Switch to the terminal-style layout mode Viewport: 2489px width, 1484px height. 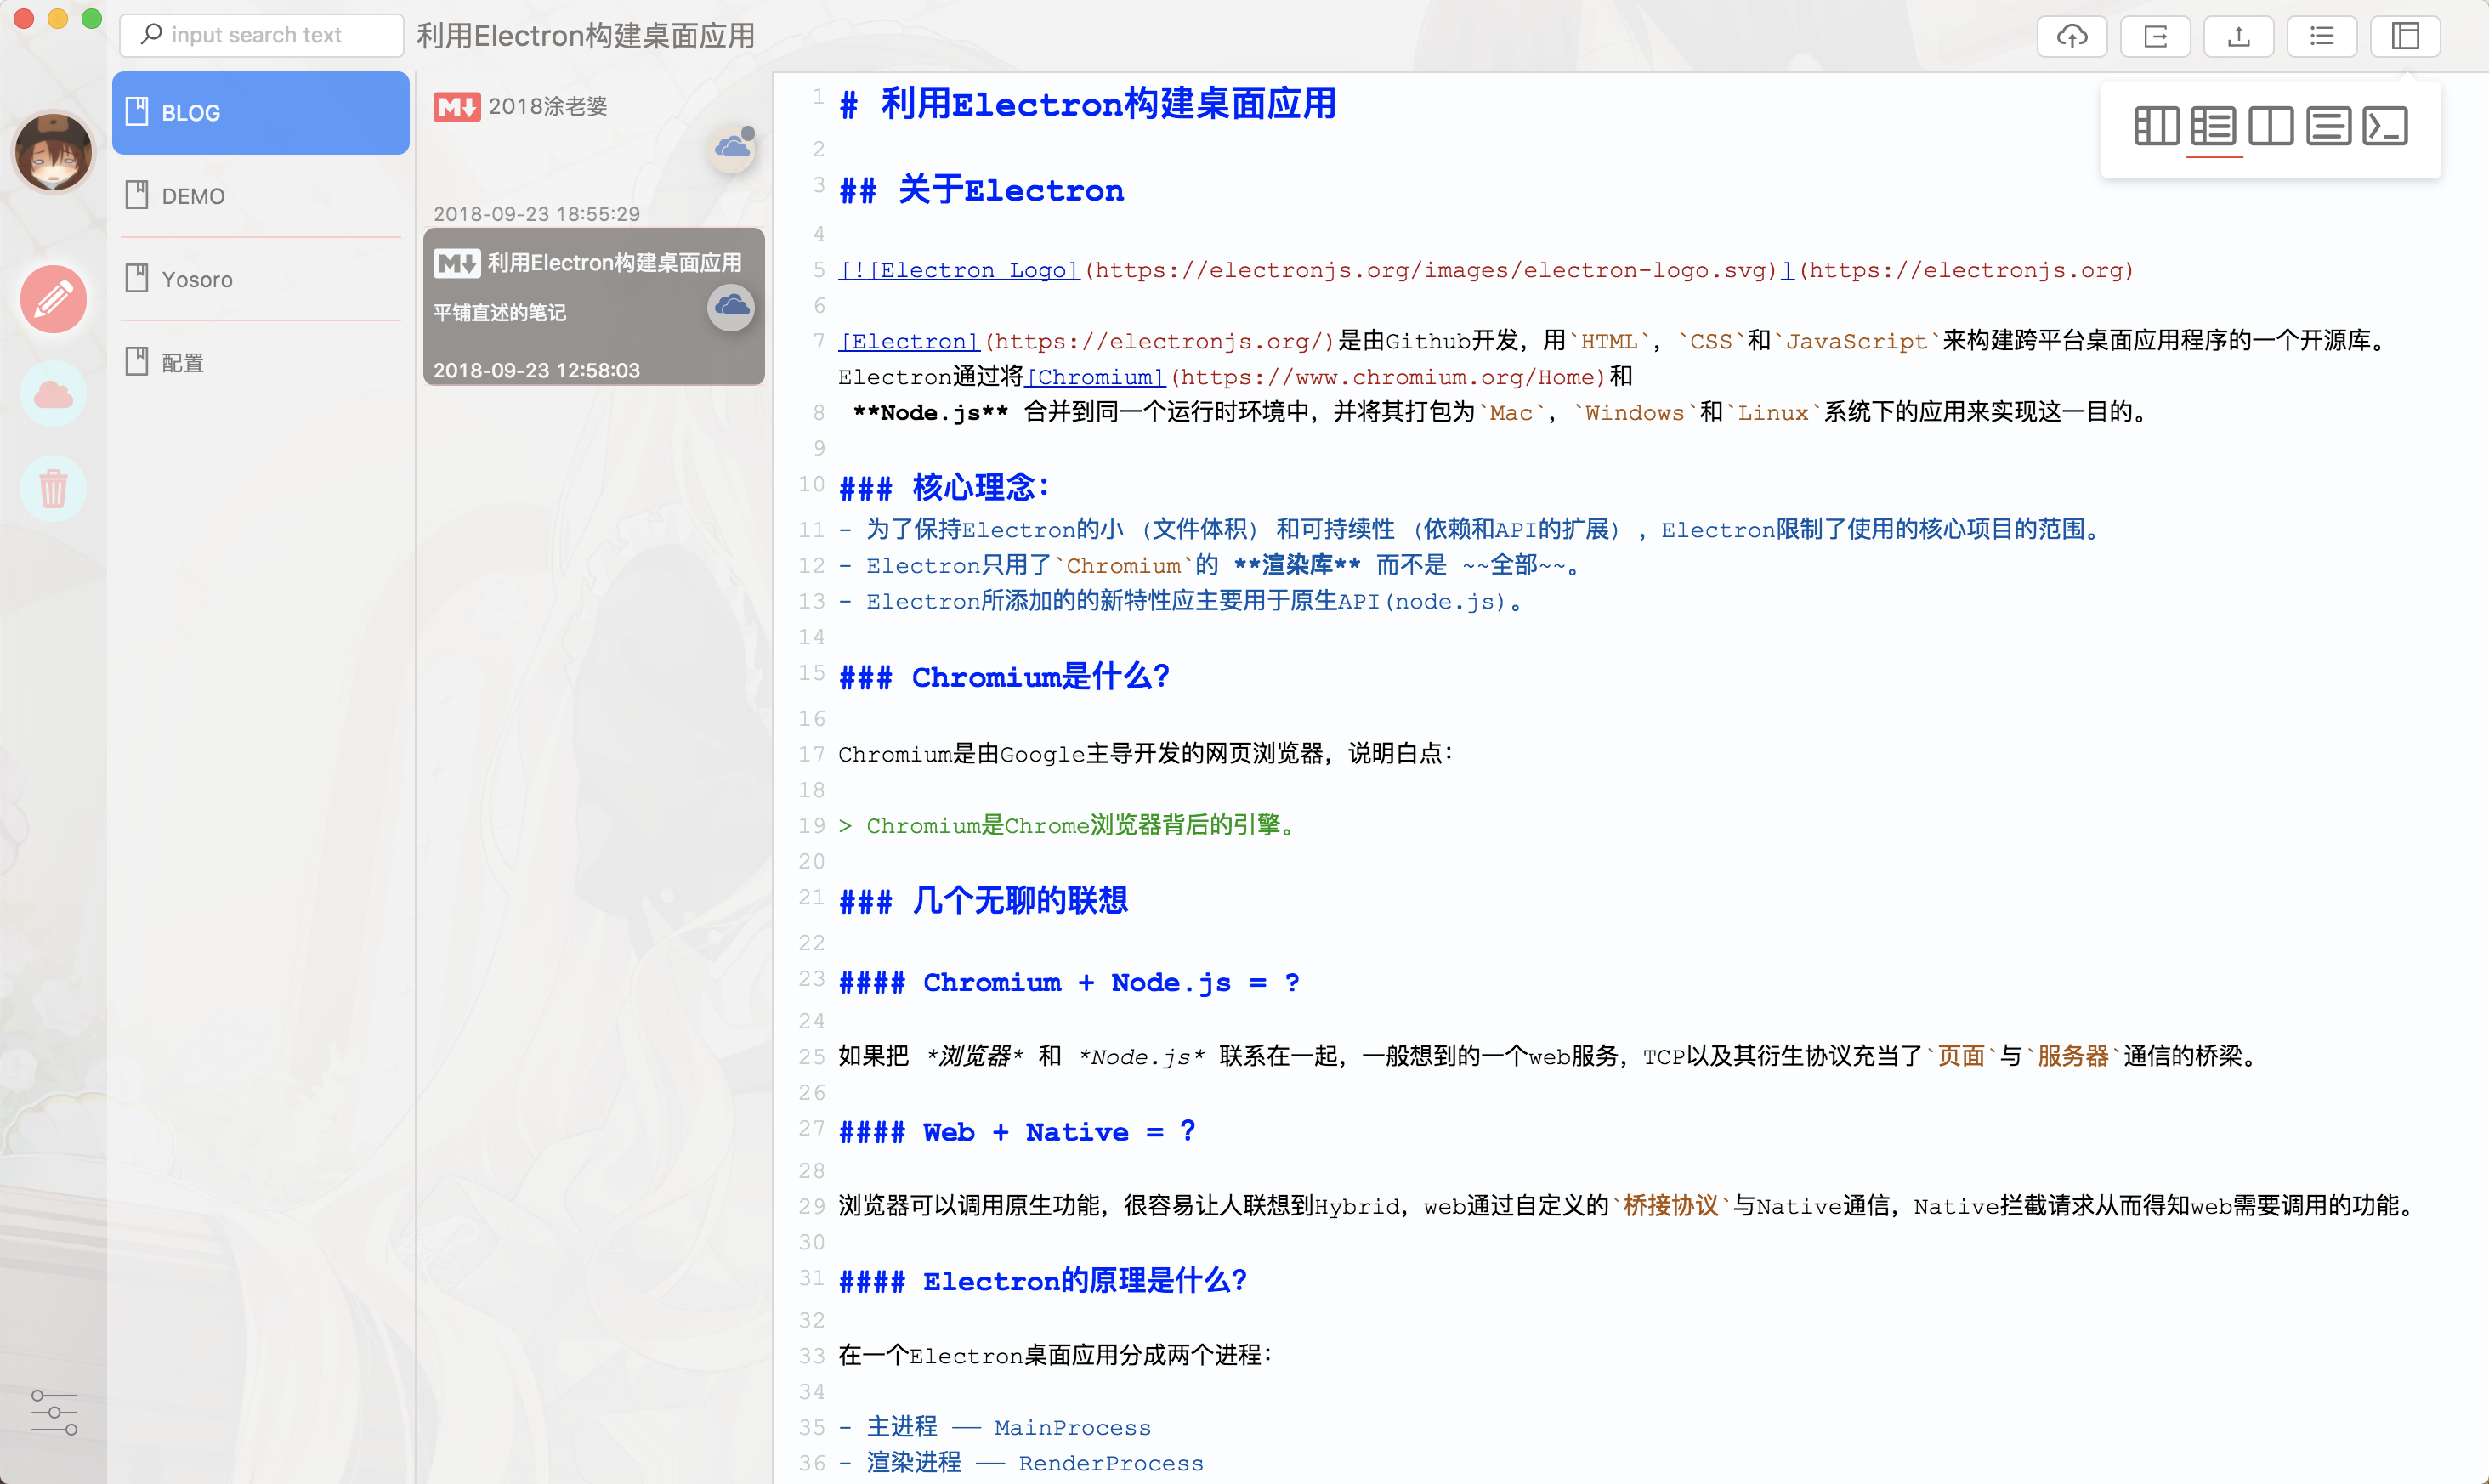point(2385,126)
